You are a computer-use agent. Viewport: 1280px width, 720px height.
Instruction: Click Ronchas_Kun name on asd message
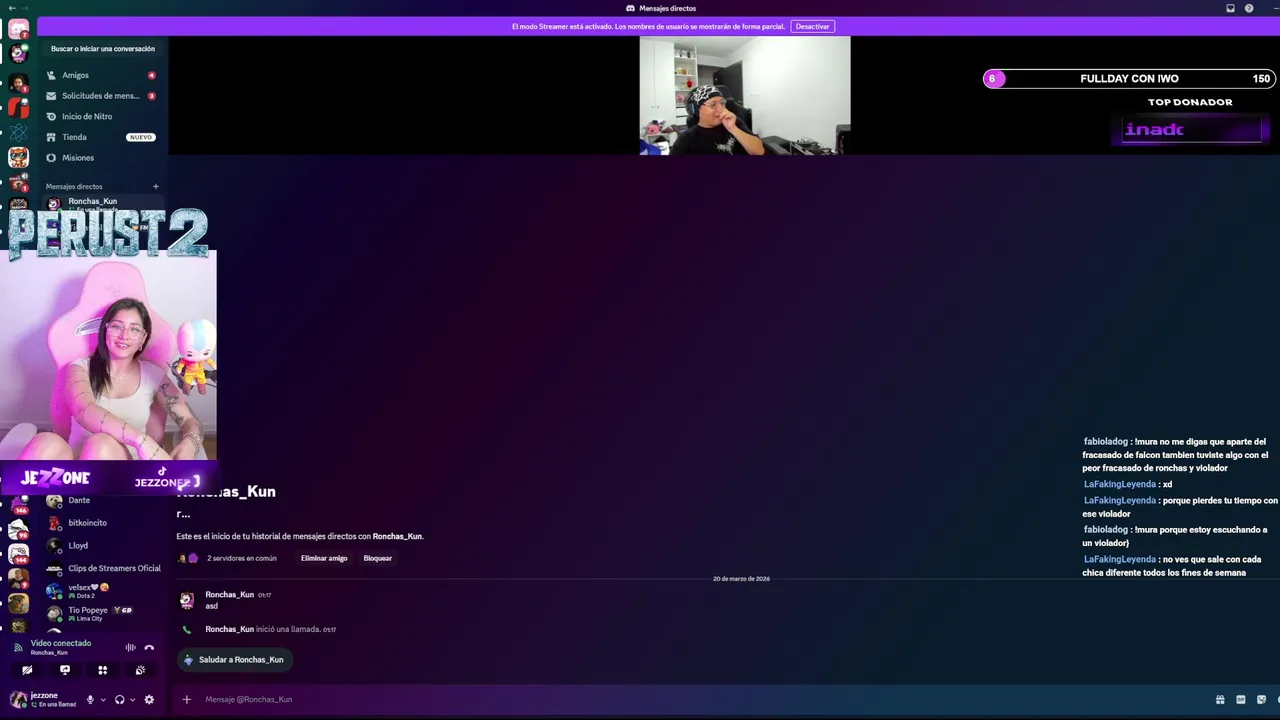coord(229,595)
